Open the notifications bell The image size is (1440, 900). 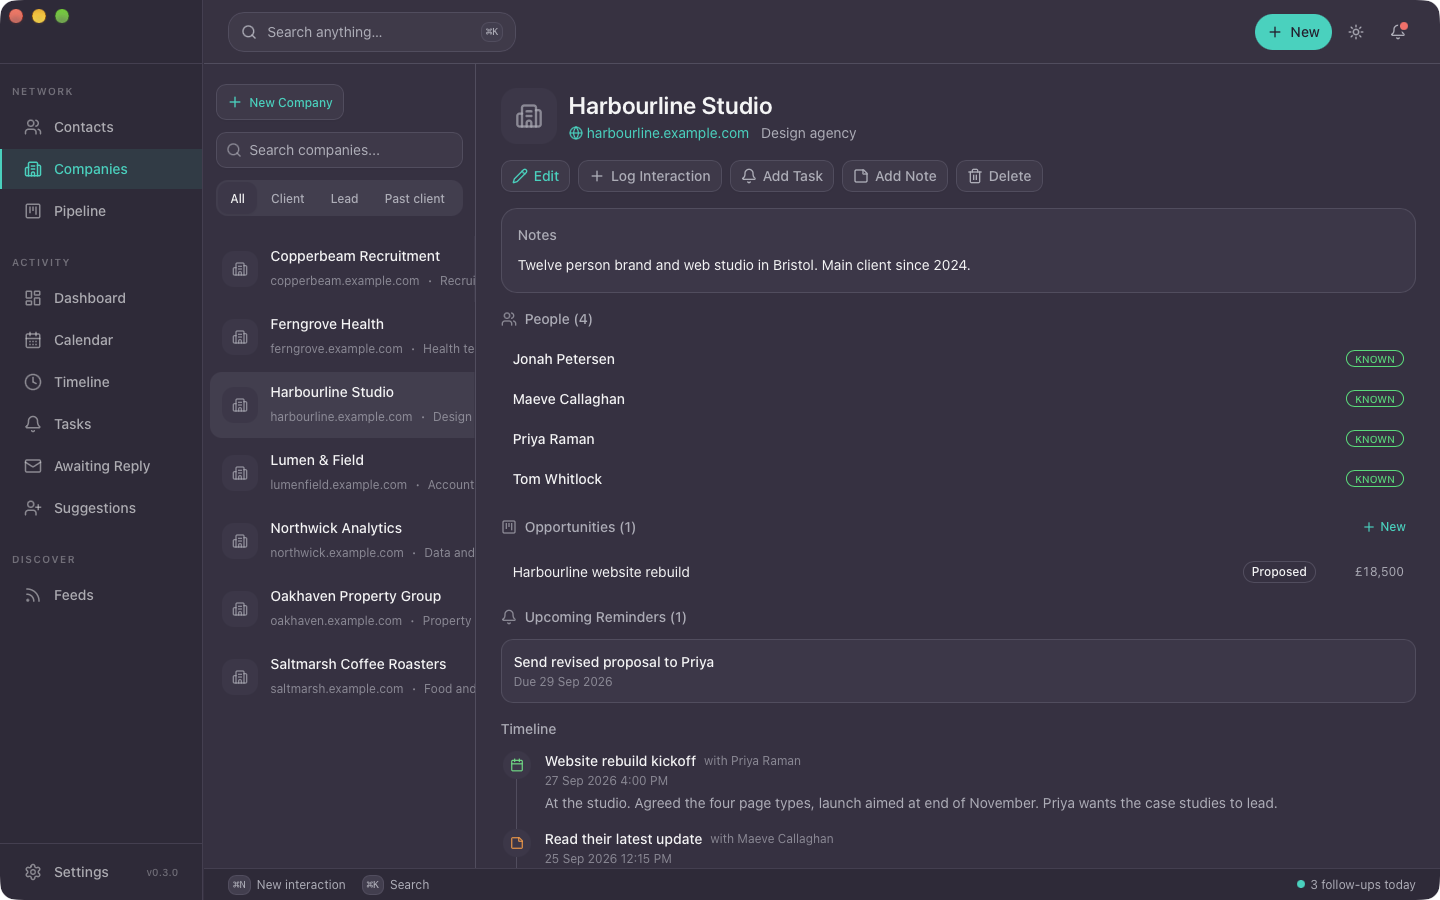pos(1398,32)
